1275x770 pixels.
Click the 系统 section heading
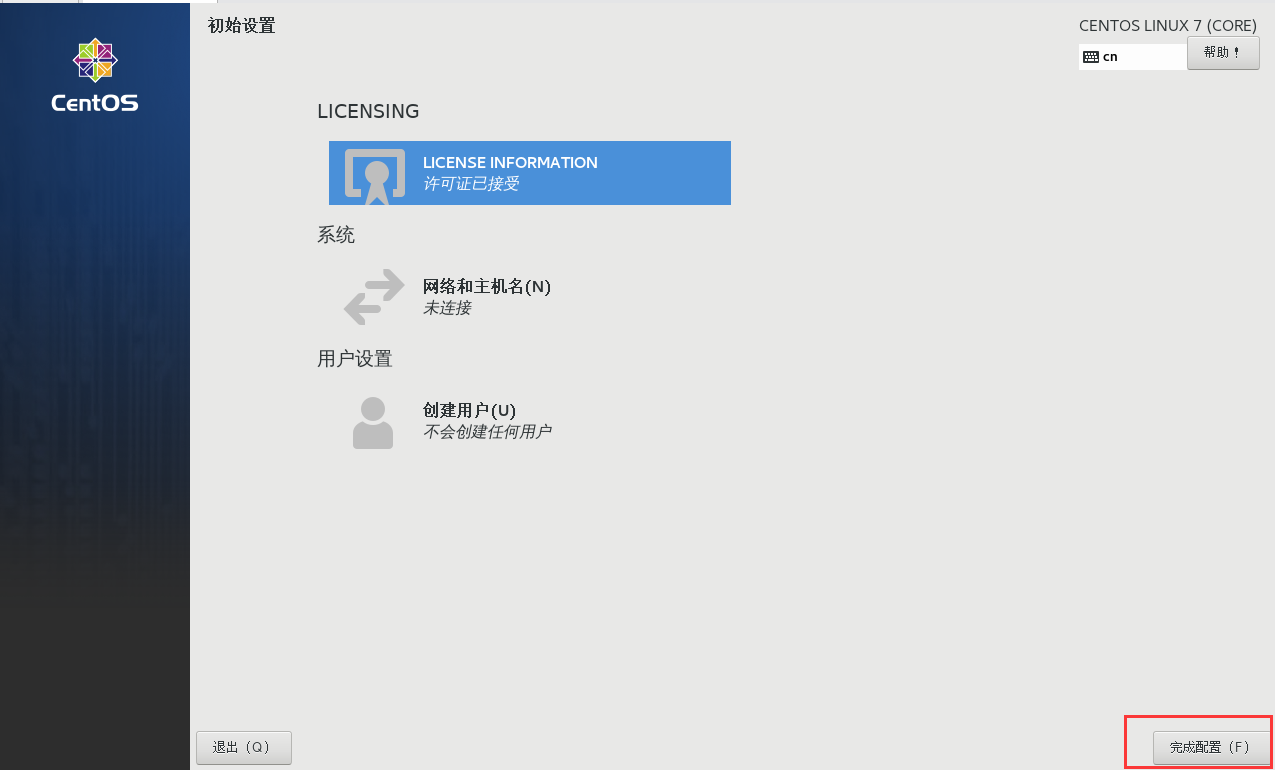[336, 235]
